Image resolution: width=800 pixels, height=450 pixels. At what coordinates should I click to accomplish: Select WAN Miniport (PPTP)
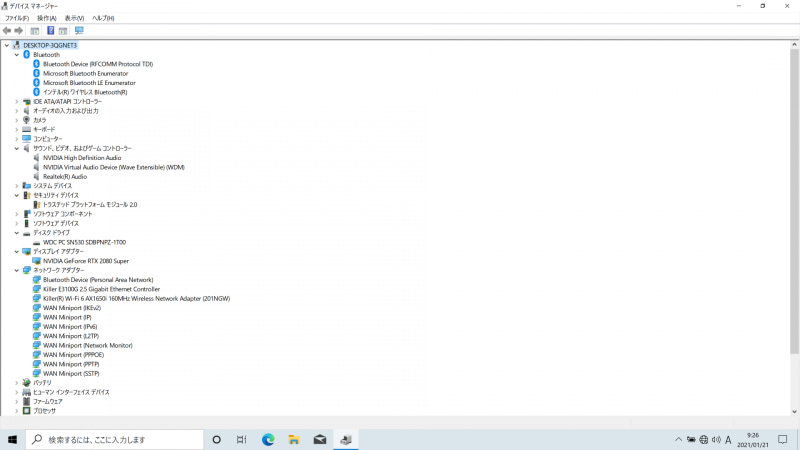coord(71,364)
